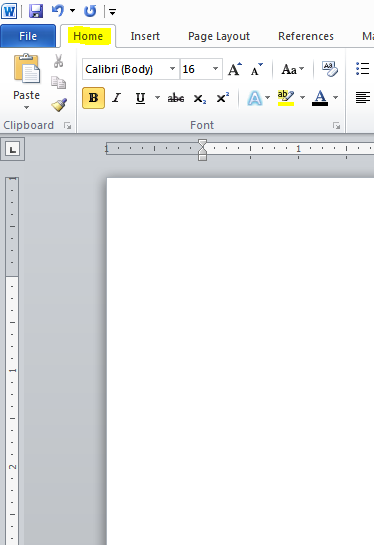Click the Bullets list icon
The height and width of the screenshot is (545, 374).
tap(363, 68)
